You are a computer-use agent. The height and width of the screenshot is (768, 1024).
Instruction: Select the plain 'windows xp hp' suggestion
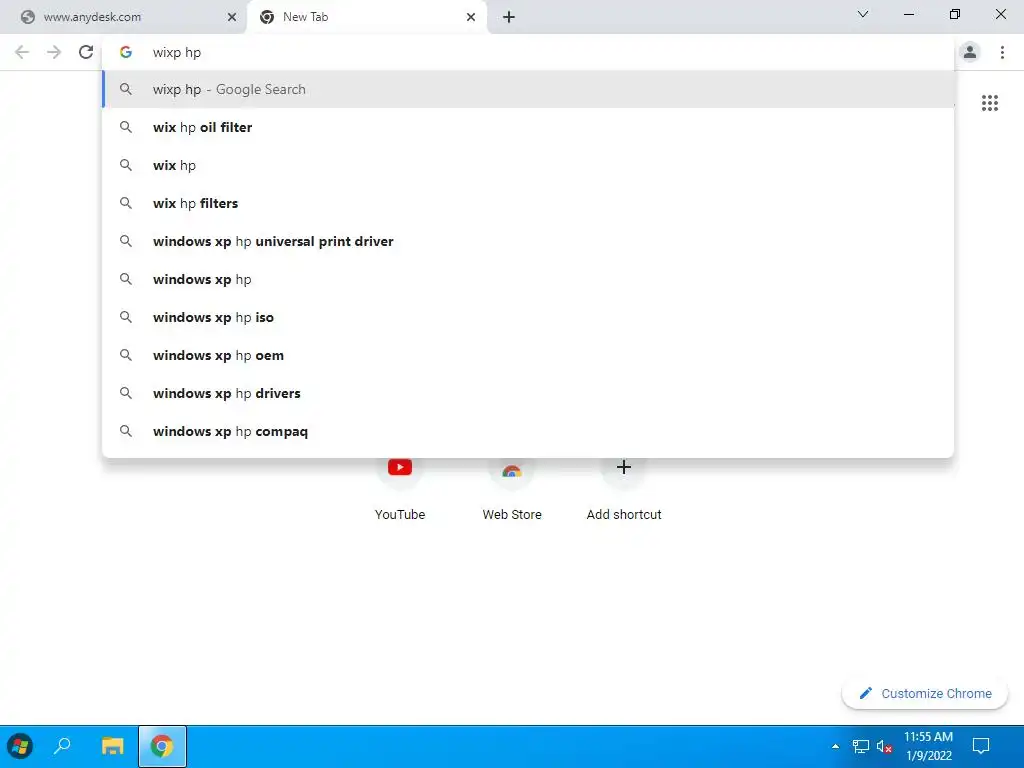528,279
